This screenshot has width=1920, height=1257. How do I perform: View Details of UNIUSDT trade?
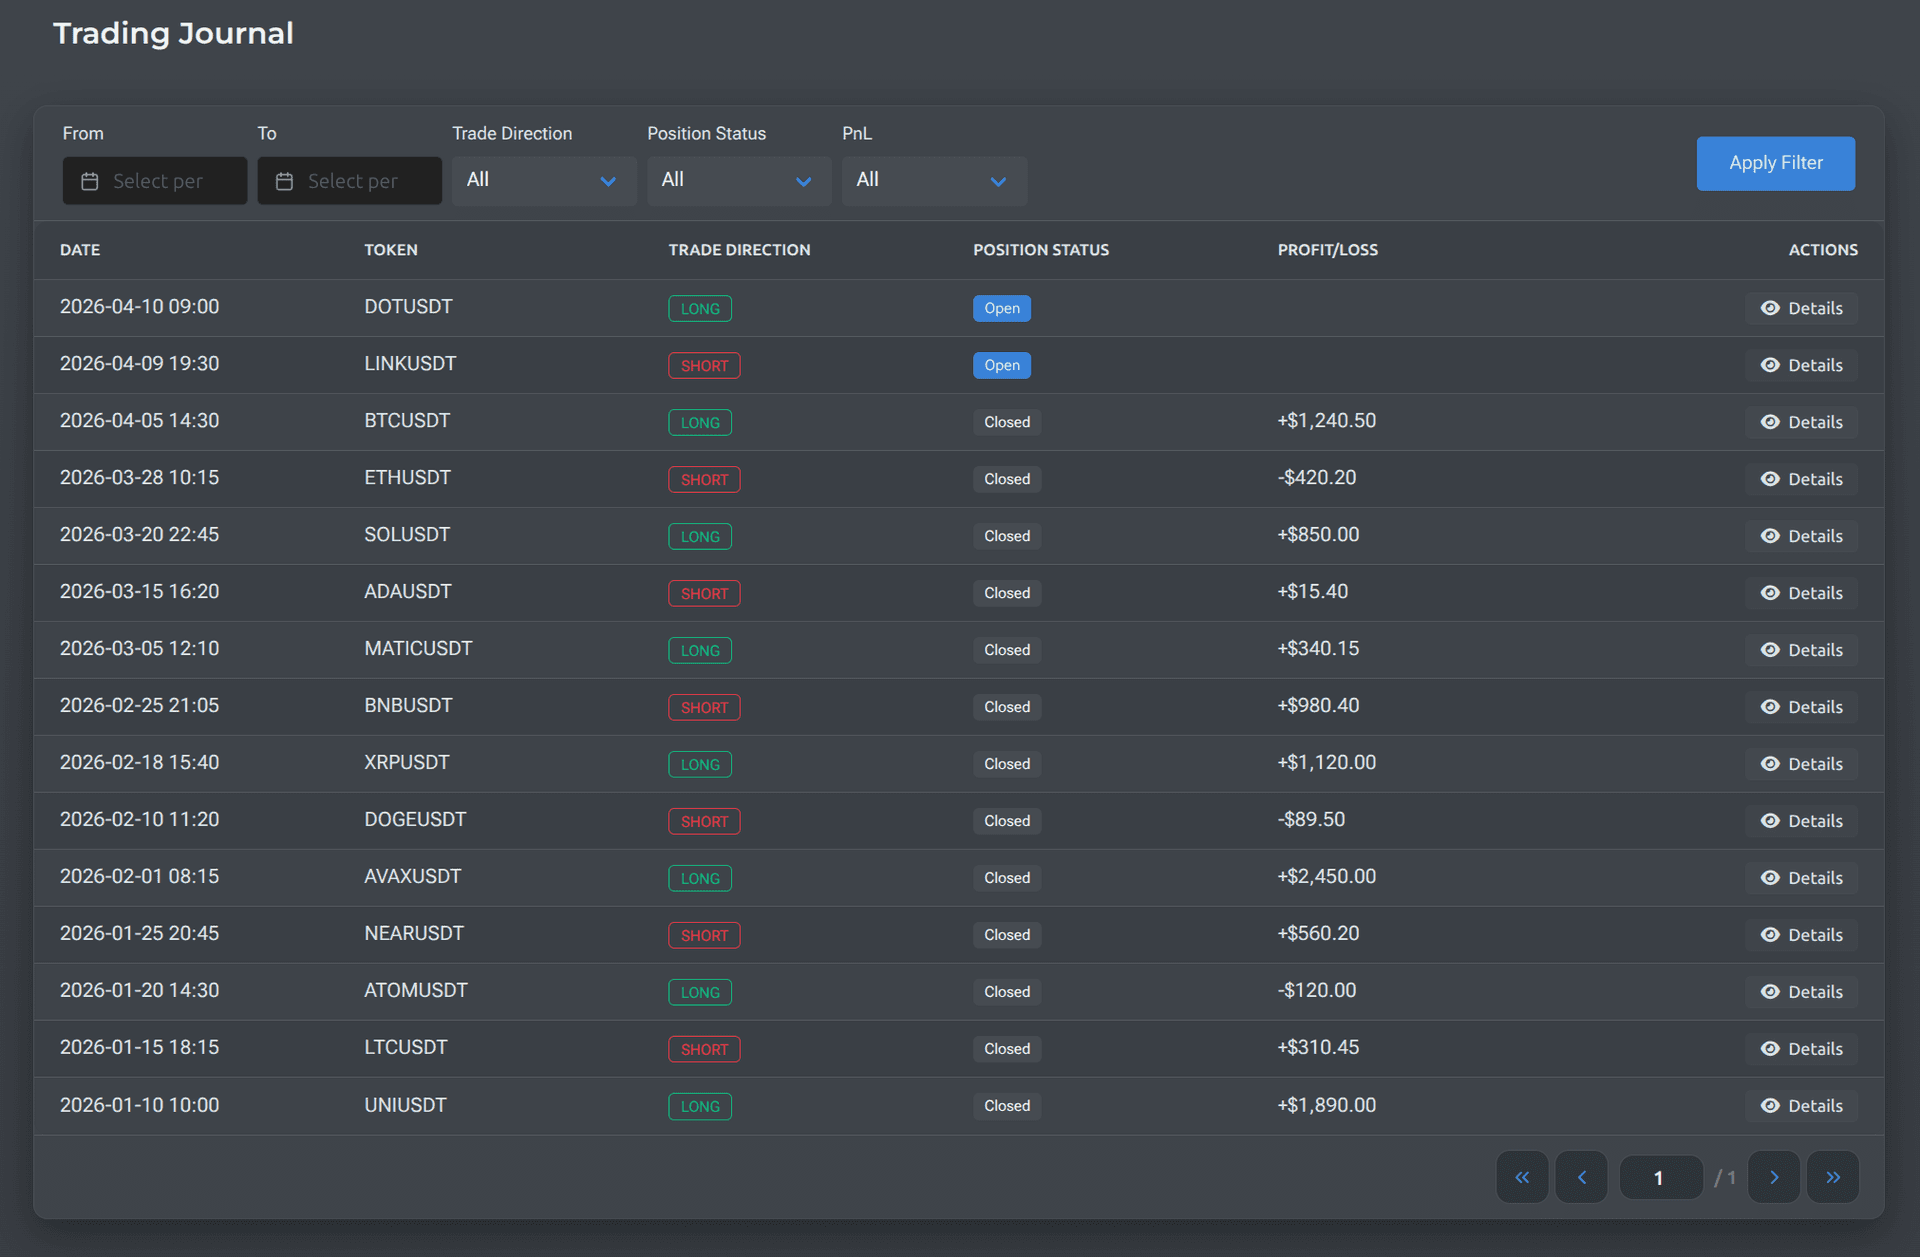point(1802,1106)
